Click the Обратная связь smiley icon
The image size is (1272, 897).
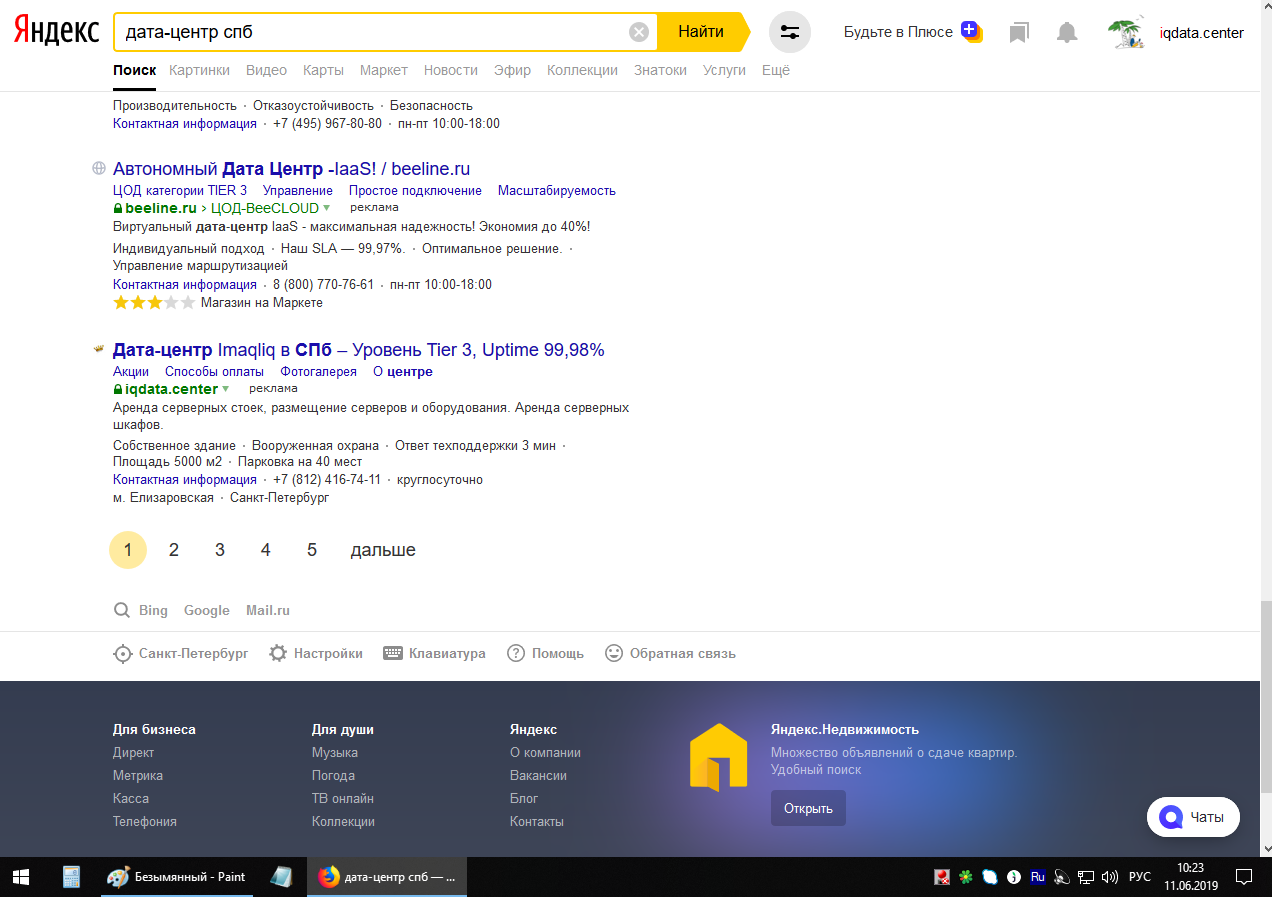pos(614,653)
